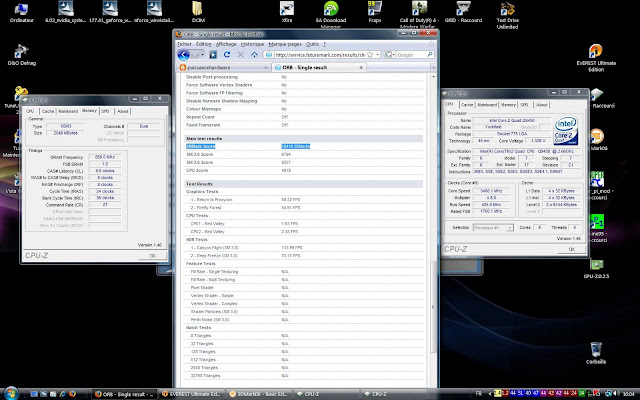Open the URL bar history dropdown

click(x=378, y=55)
